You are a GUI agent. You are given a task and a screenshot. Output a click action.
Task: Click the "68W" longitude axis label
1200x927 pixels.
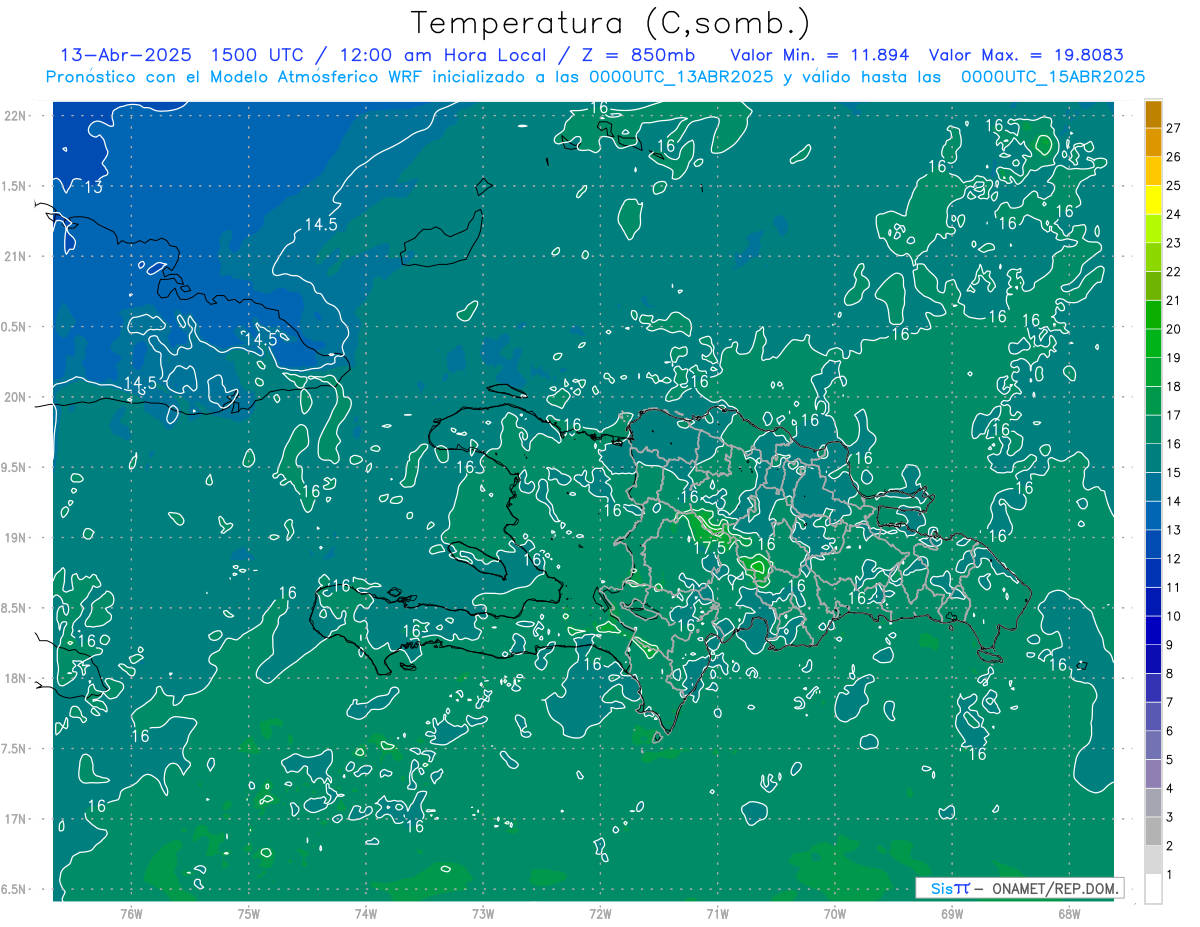click(x=1068, y=913)
